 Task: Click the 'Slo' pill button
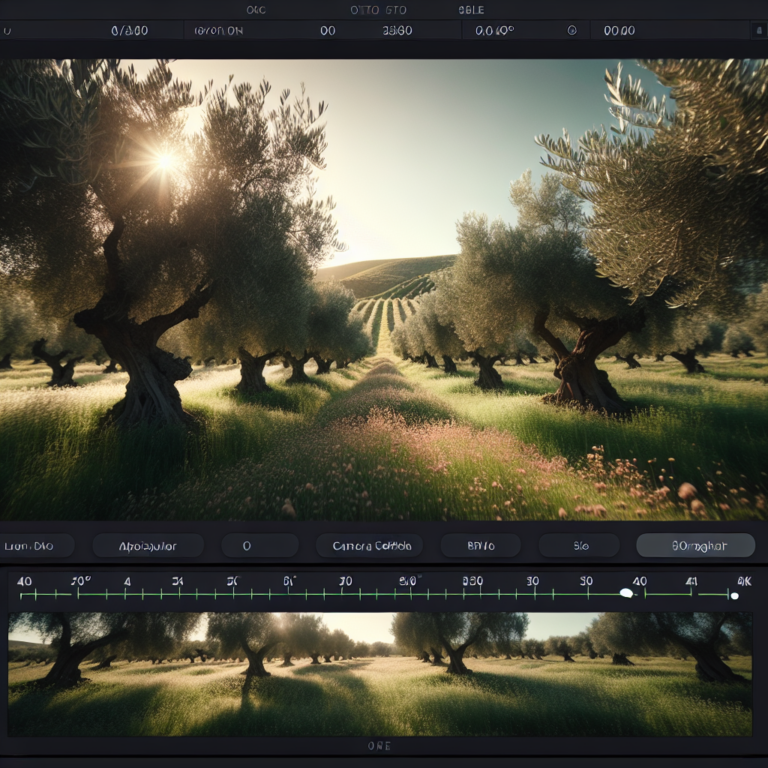click(x=579, y=546)
